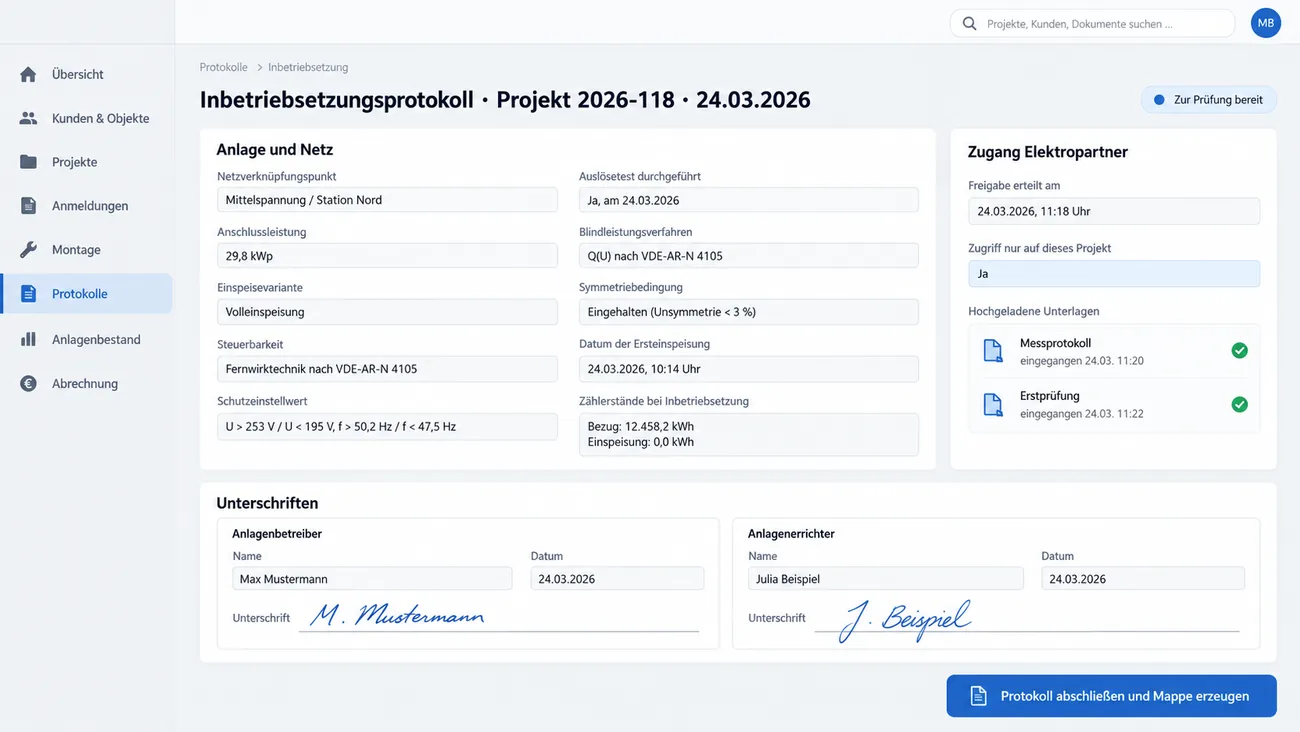Click the Protokolle sidebar document icon
This screenshot has width=1300, height=732.
coord(28,294)
